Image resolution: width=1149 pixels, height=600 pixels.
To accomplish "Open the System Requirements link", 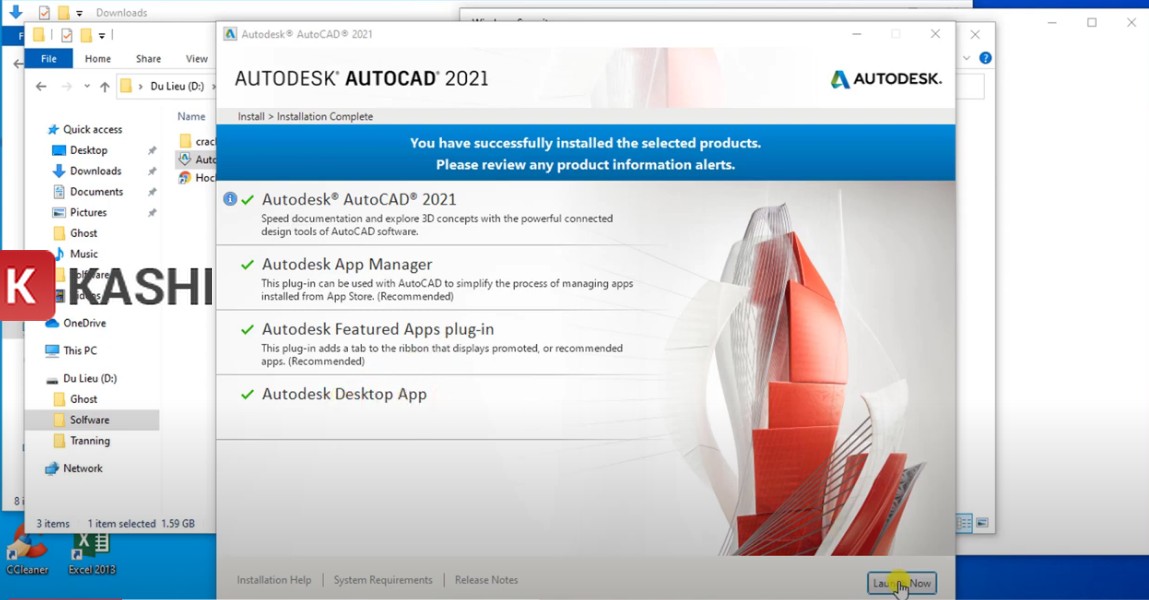I will pyautogui.click(x=383, y=580).
